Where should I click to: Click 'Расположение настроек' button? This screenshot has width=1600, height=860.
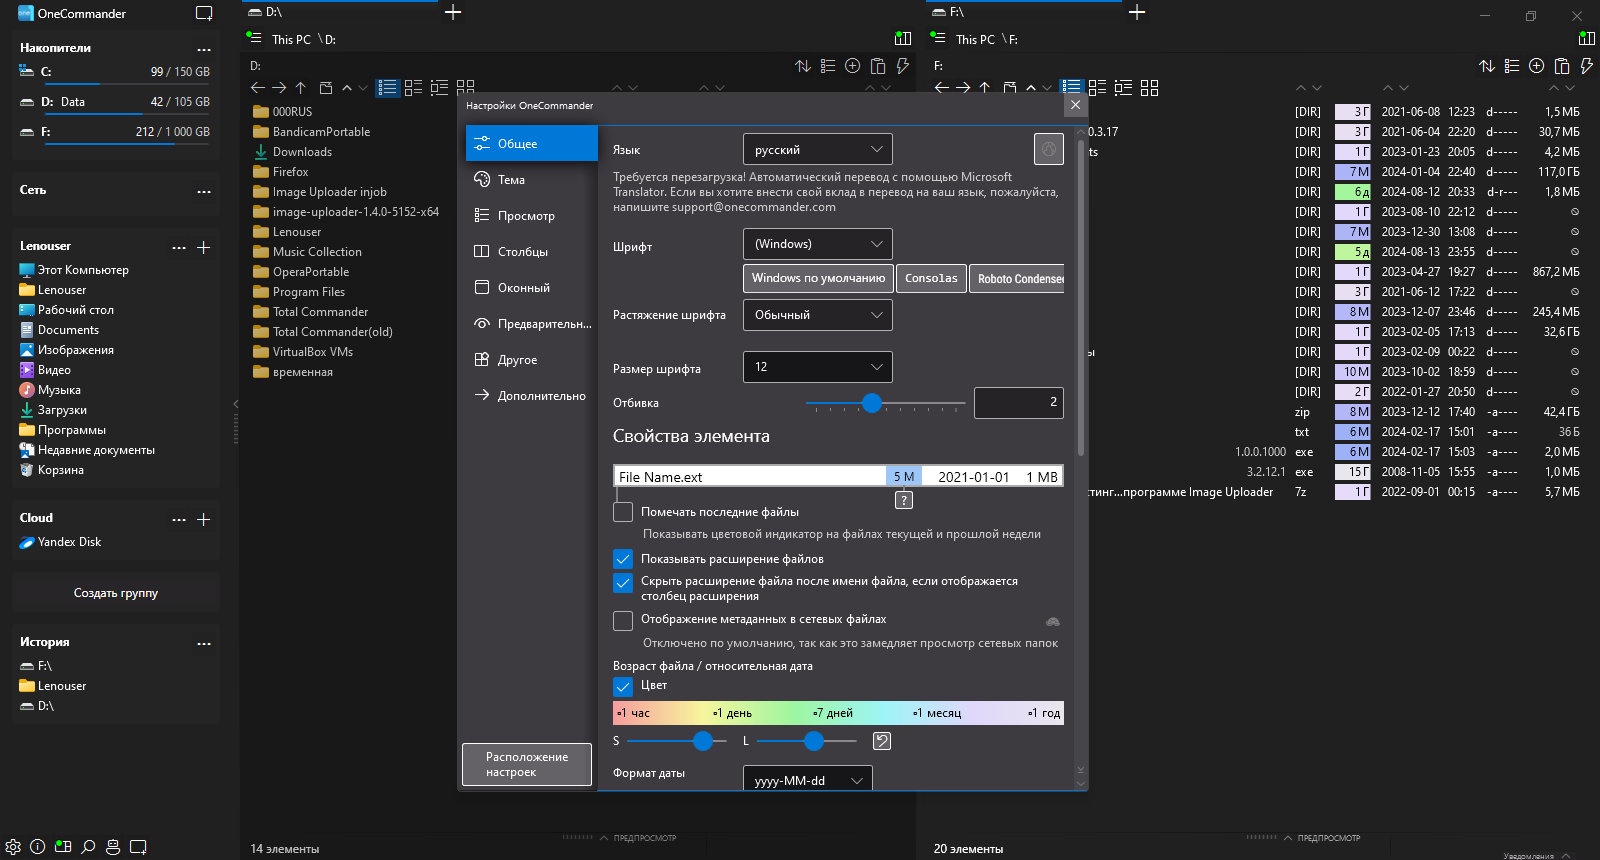pos(527,764)
